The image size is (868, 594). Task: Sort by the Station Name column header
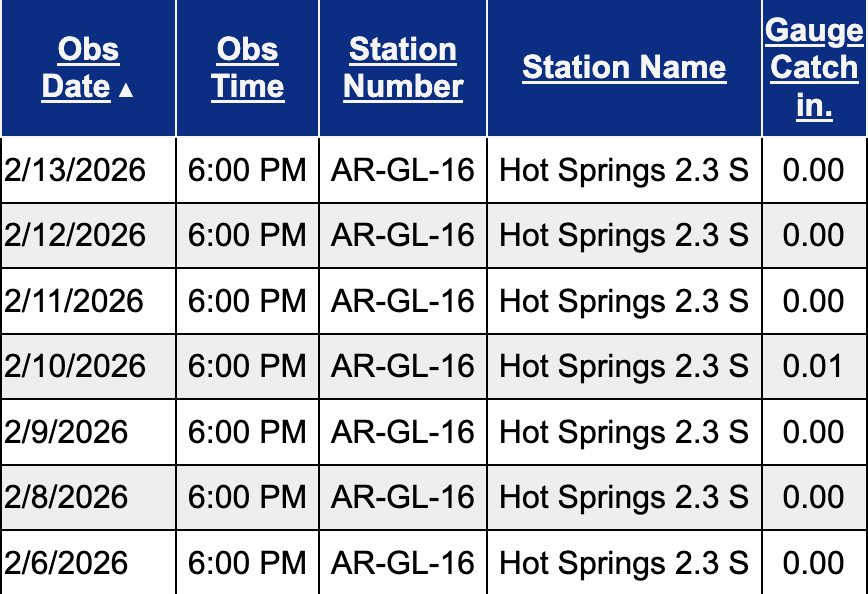coord(624,68)
